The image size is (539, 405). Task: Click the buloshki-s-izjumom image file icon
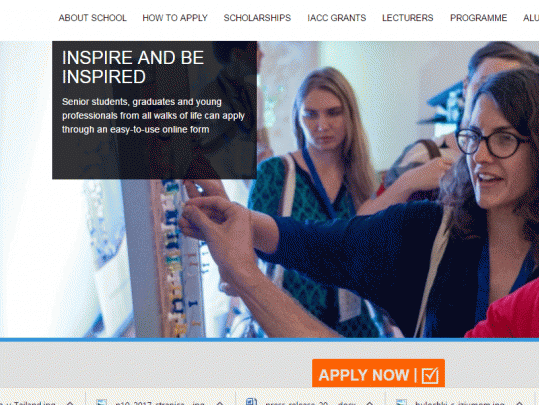402,402
